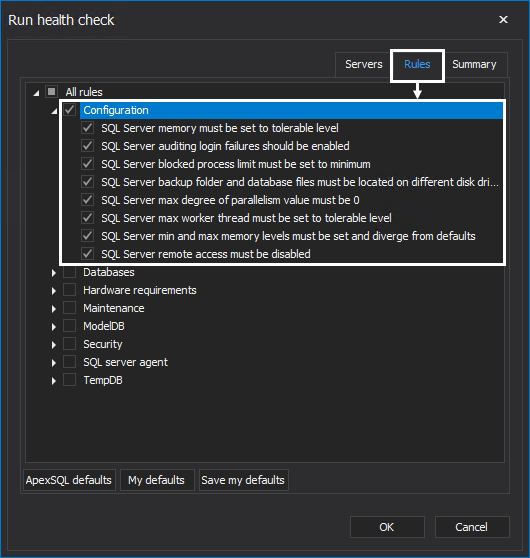Click Save my defaults button
The height and width of the screenshot is (558, 530).
coord(243,480)
